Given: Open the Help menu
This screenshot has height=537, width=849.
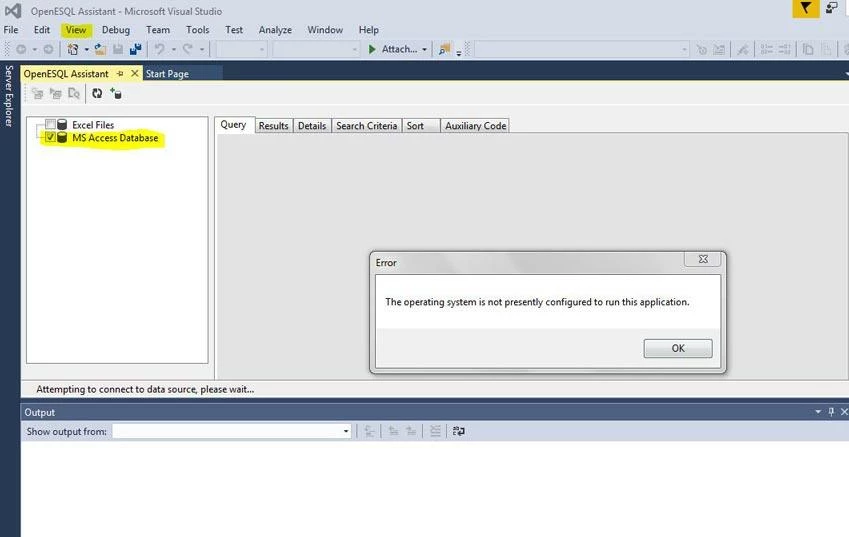Looking at the screenshot, I should click(x=368, y=30).
